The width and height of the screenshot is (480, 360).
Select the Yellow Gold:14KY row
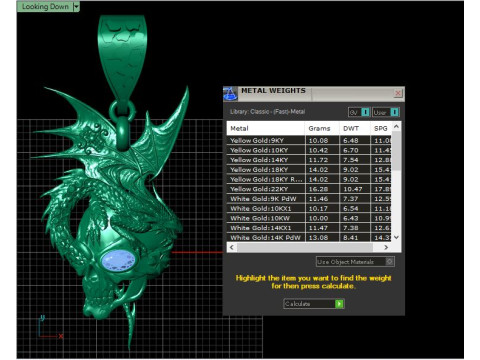point(309,160)
